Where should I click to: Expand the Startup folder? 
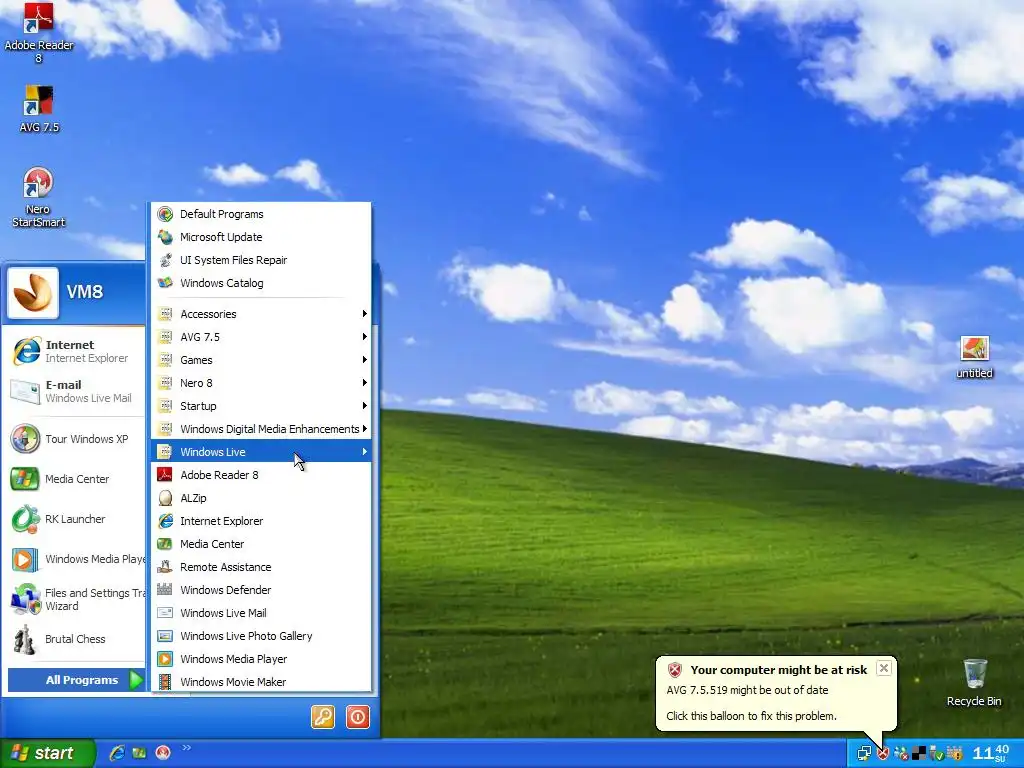(x=261, y=406)
